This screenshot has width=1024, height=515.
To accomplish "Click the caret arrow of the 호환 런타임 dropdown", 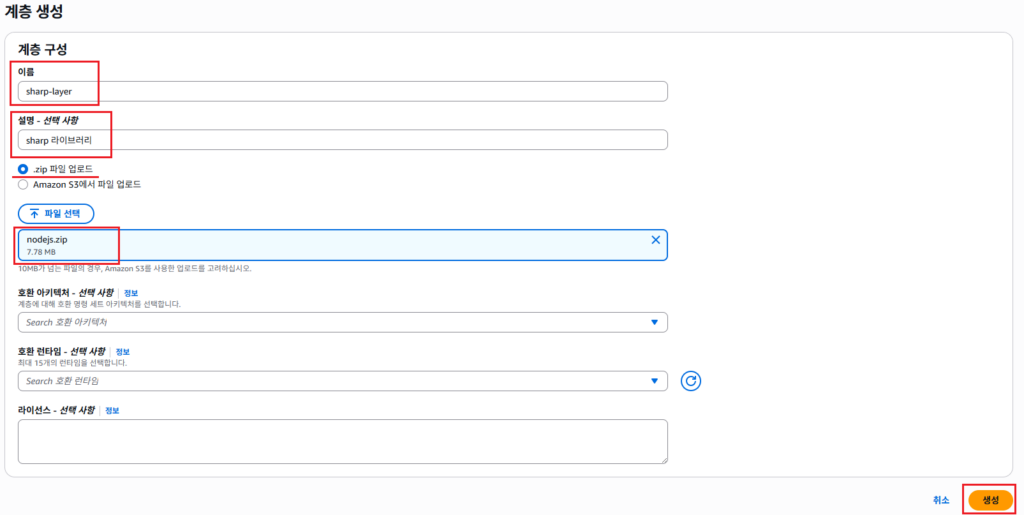I will coord(655,381).
